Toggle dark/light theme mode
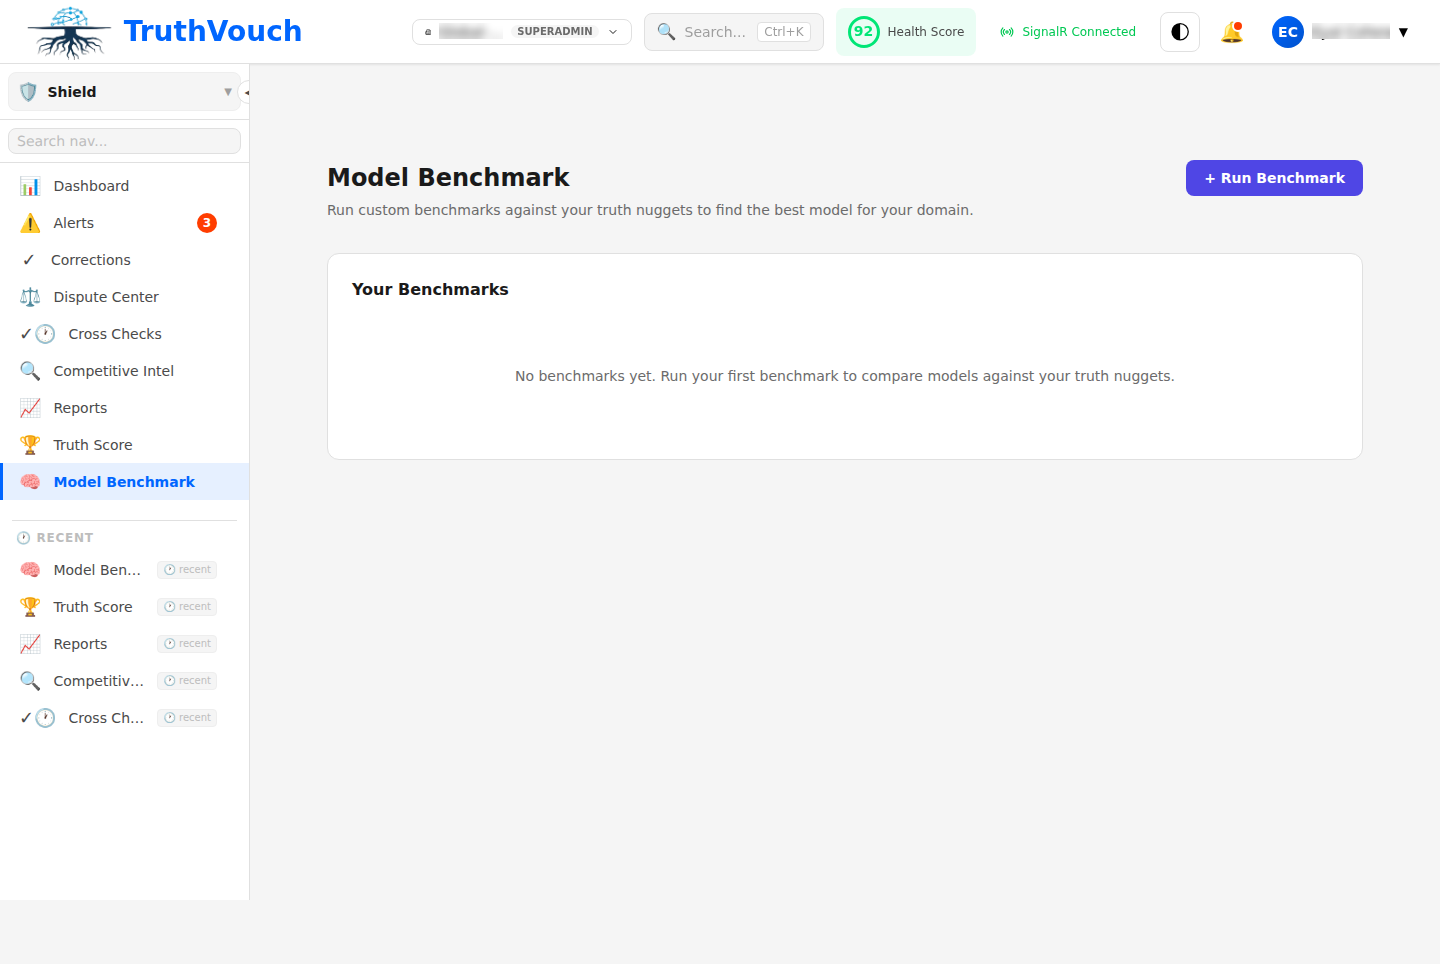Image resolution: width=1440 pixels, height=964 pixels. click(1180, 32)
